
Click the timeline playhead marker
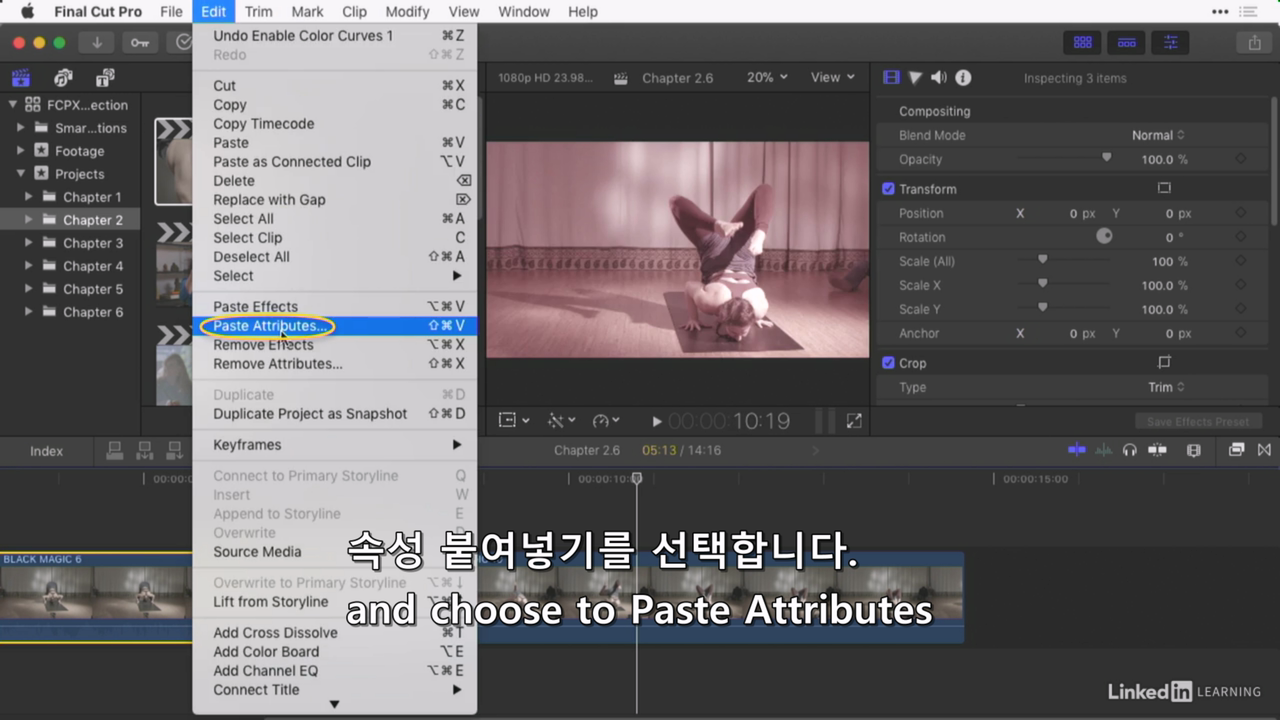tap(637, 478)
